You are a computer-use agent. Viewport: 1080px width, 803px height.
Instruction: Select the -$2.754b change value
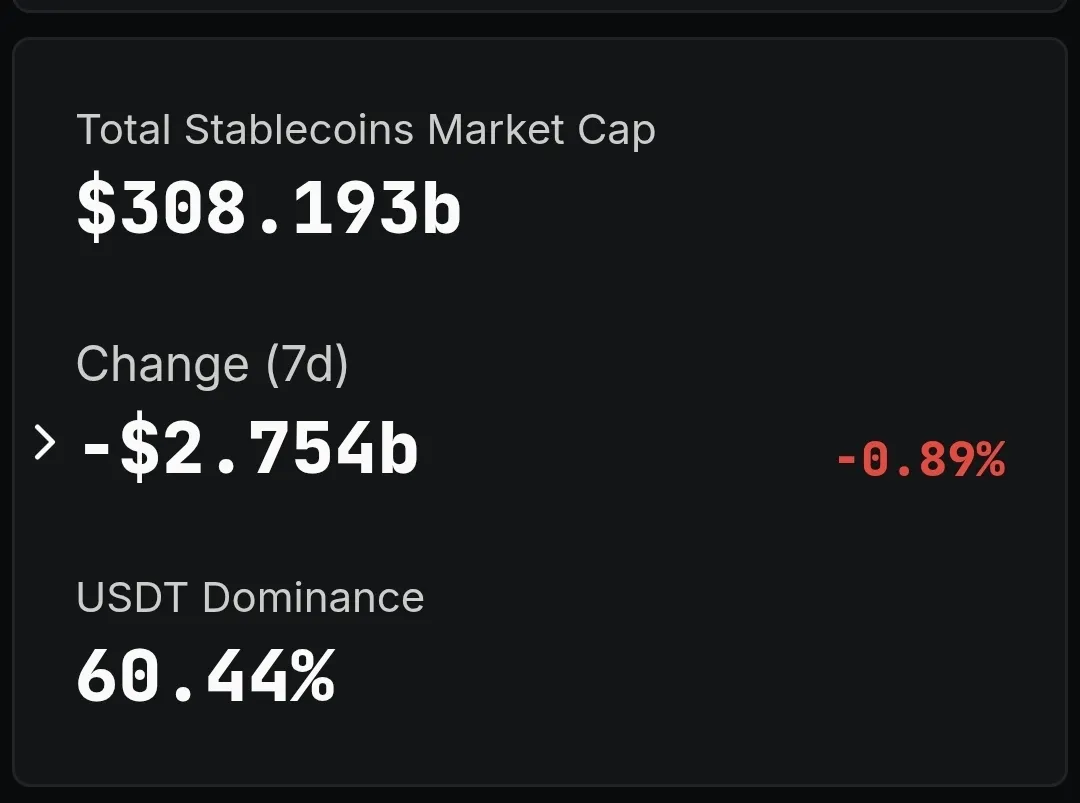point(248,450)
